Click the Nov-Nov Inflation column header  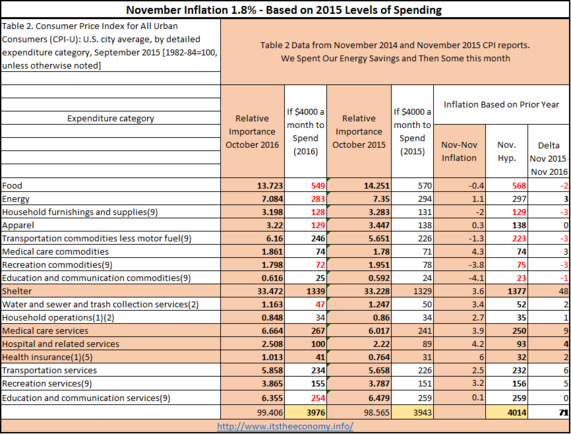click(x=459, y=151)
